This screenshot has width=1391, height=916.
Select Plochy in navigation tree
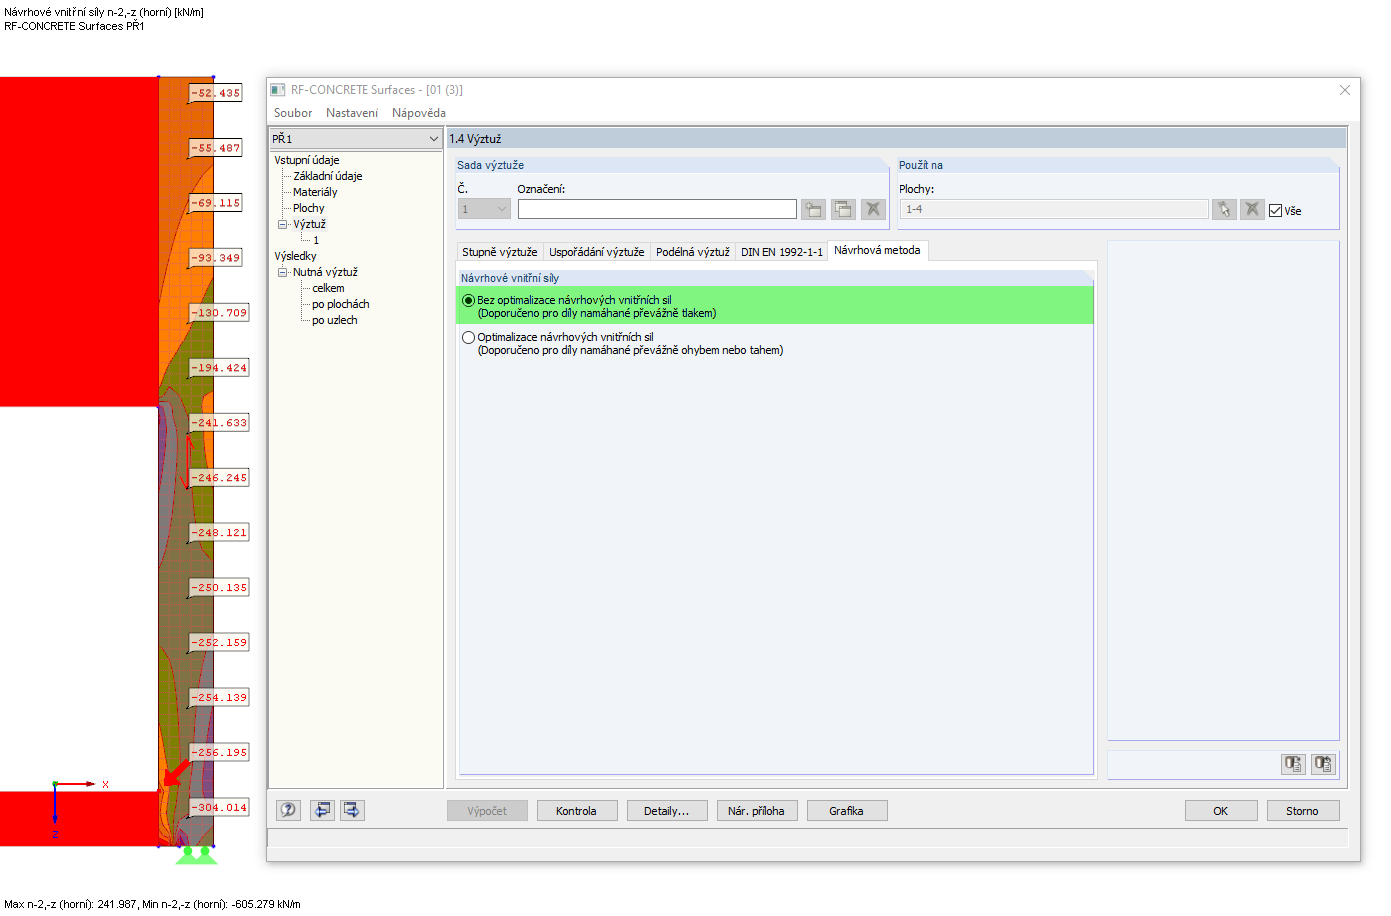click(x=308, y=208)
